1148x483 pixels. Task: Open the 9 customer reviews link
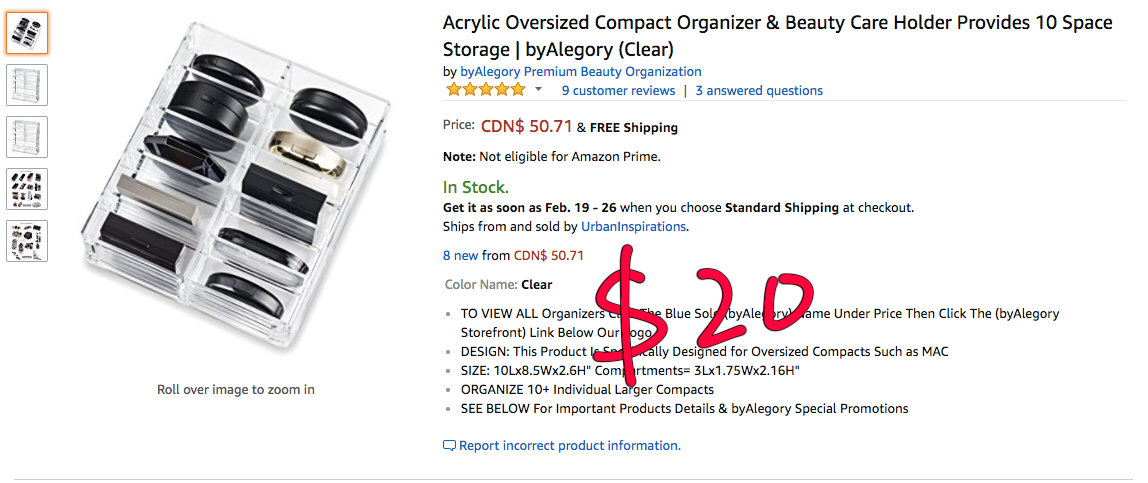[x=618, y=91]
